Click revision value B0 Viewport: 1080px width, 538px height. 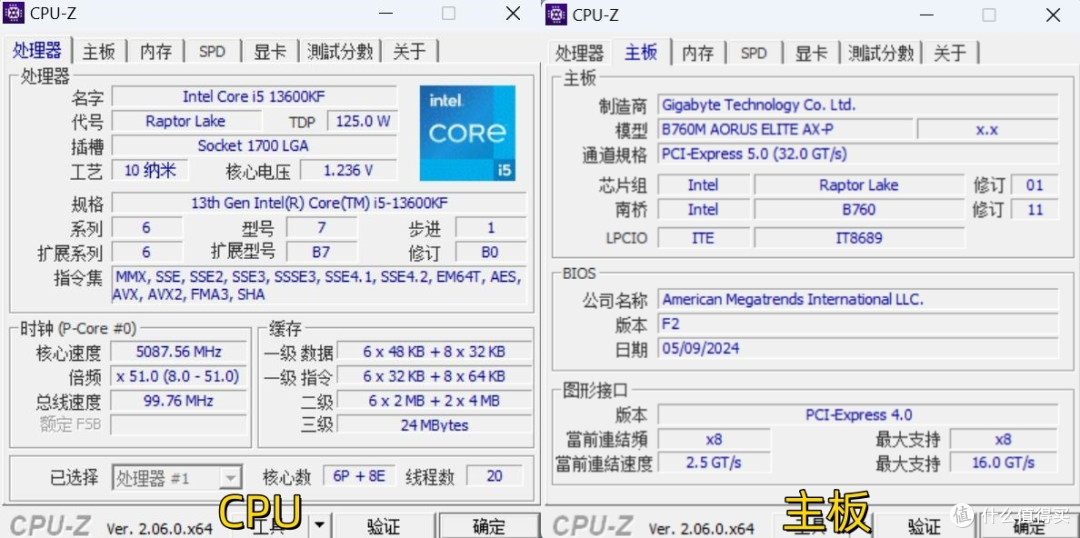(x=490, y=252)
